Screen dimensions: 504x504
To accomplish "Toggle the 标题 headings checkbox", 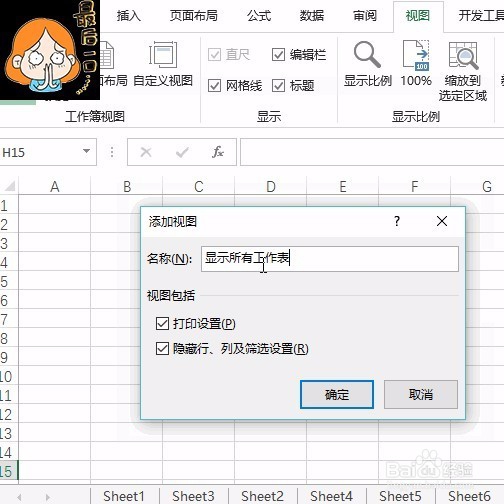I will tap(278, 86).
